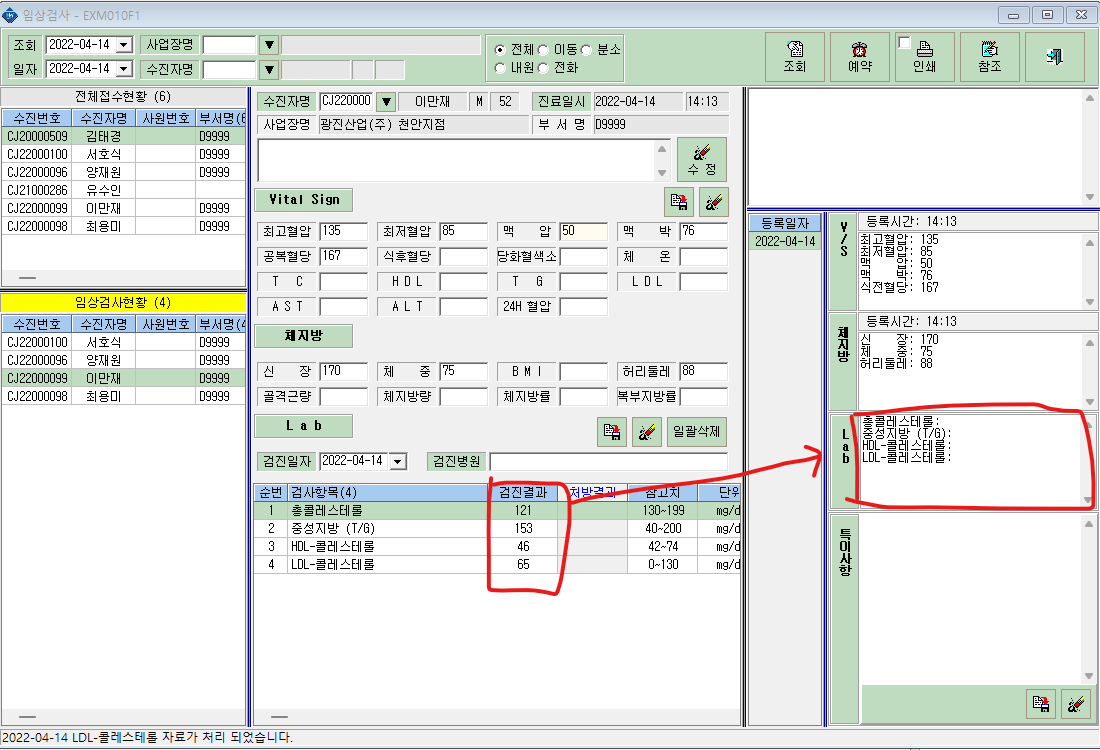Select the 체지방 side tab
Image resolution: width=1100 pixels, height=750 pixels.
tap(843, 362)
